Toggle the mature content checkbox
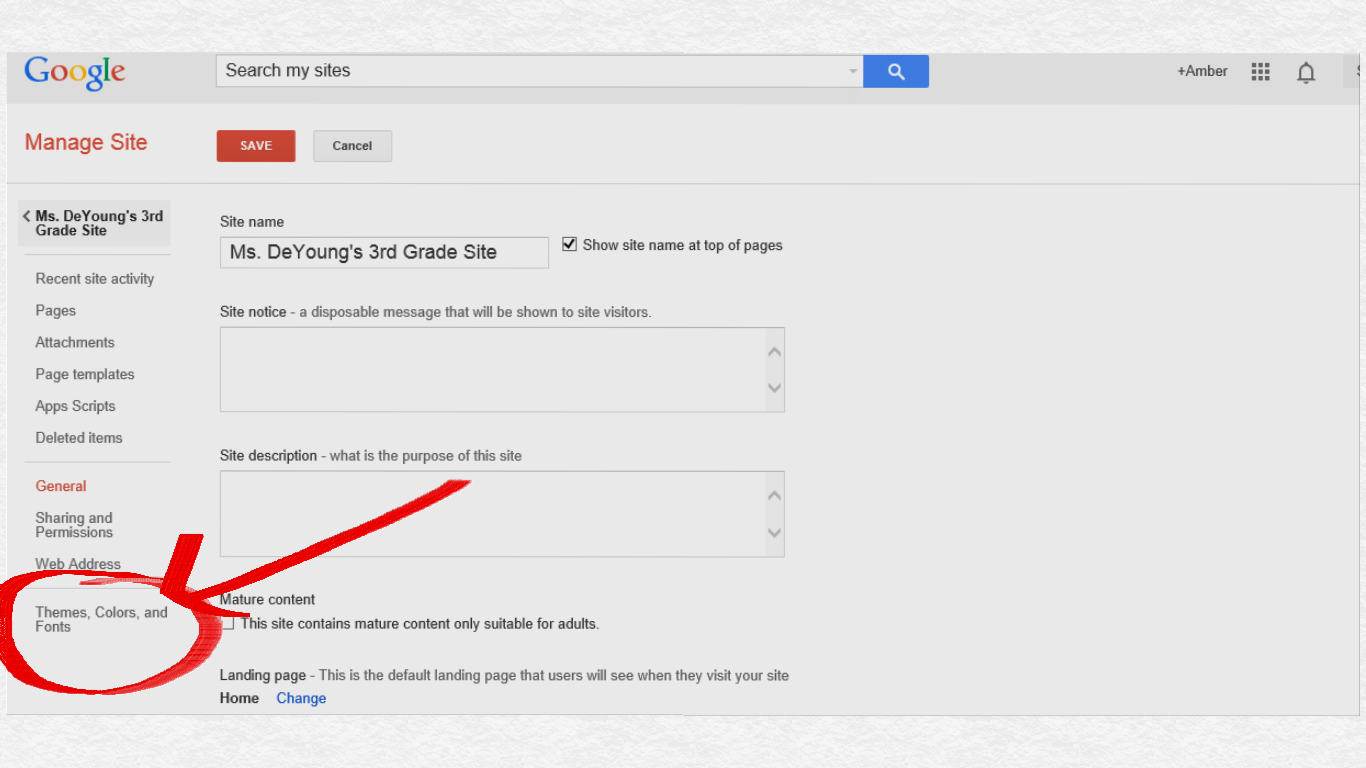The height and width of the screenshot is (768, 1366). click(x=228, y=623)
